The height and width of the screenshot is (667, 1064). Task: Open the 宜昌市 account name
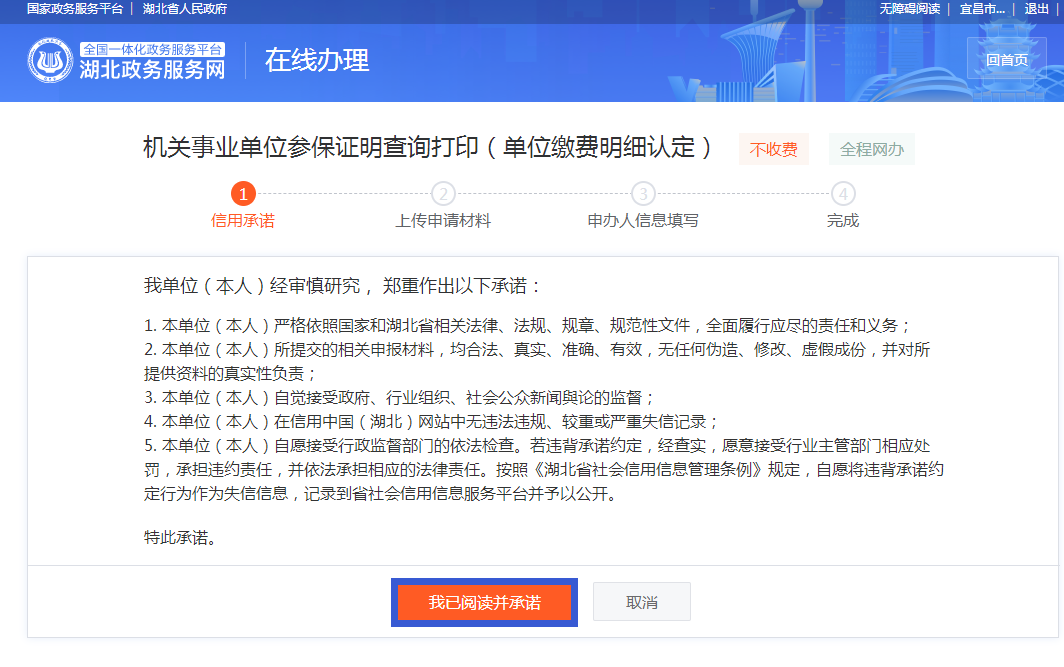982,9
